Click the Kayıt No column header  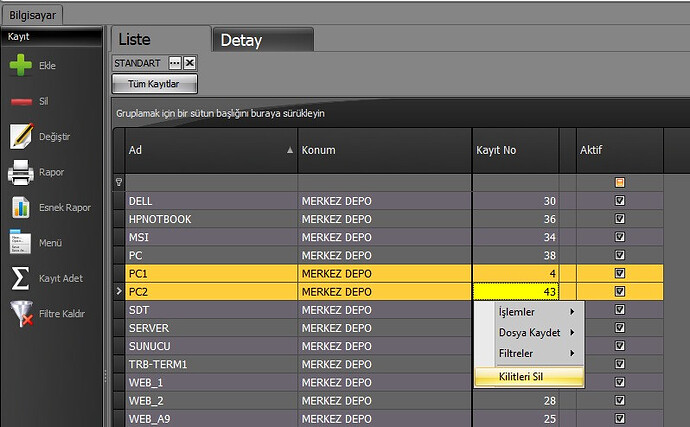coord(515,150)
